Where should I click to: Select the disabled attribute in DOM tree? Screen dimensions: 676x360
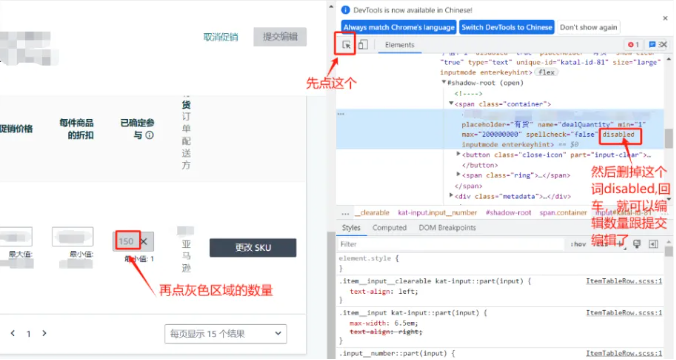(618, 135)
